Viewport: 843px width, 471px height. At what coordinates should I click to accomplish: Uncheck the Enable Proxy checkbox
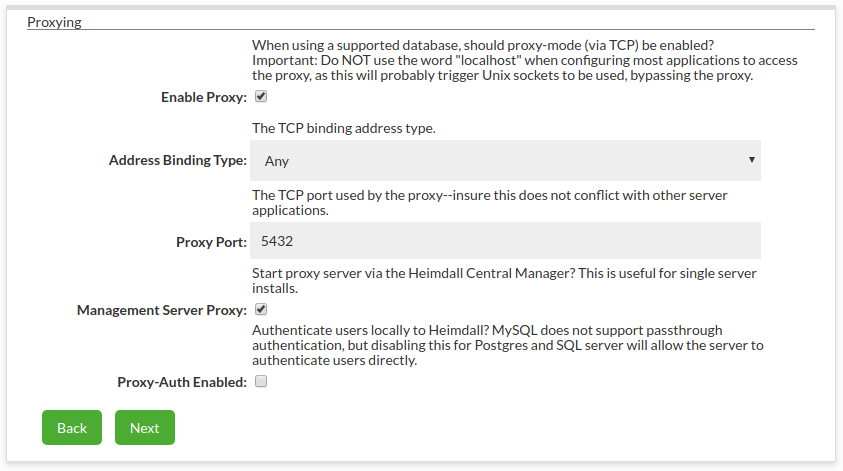coord(261,97)
